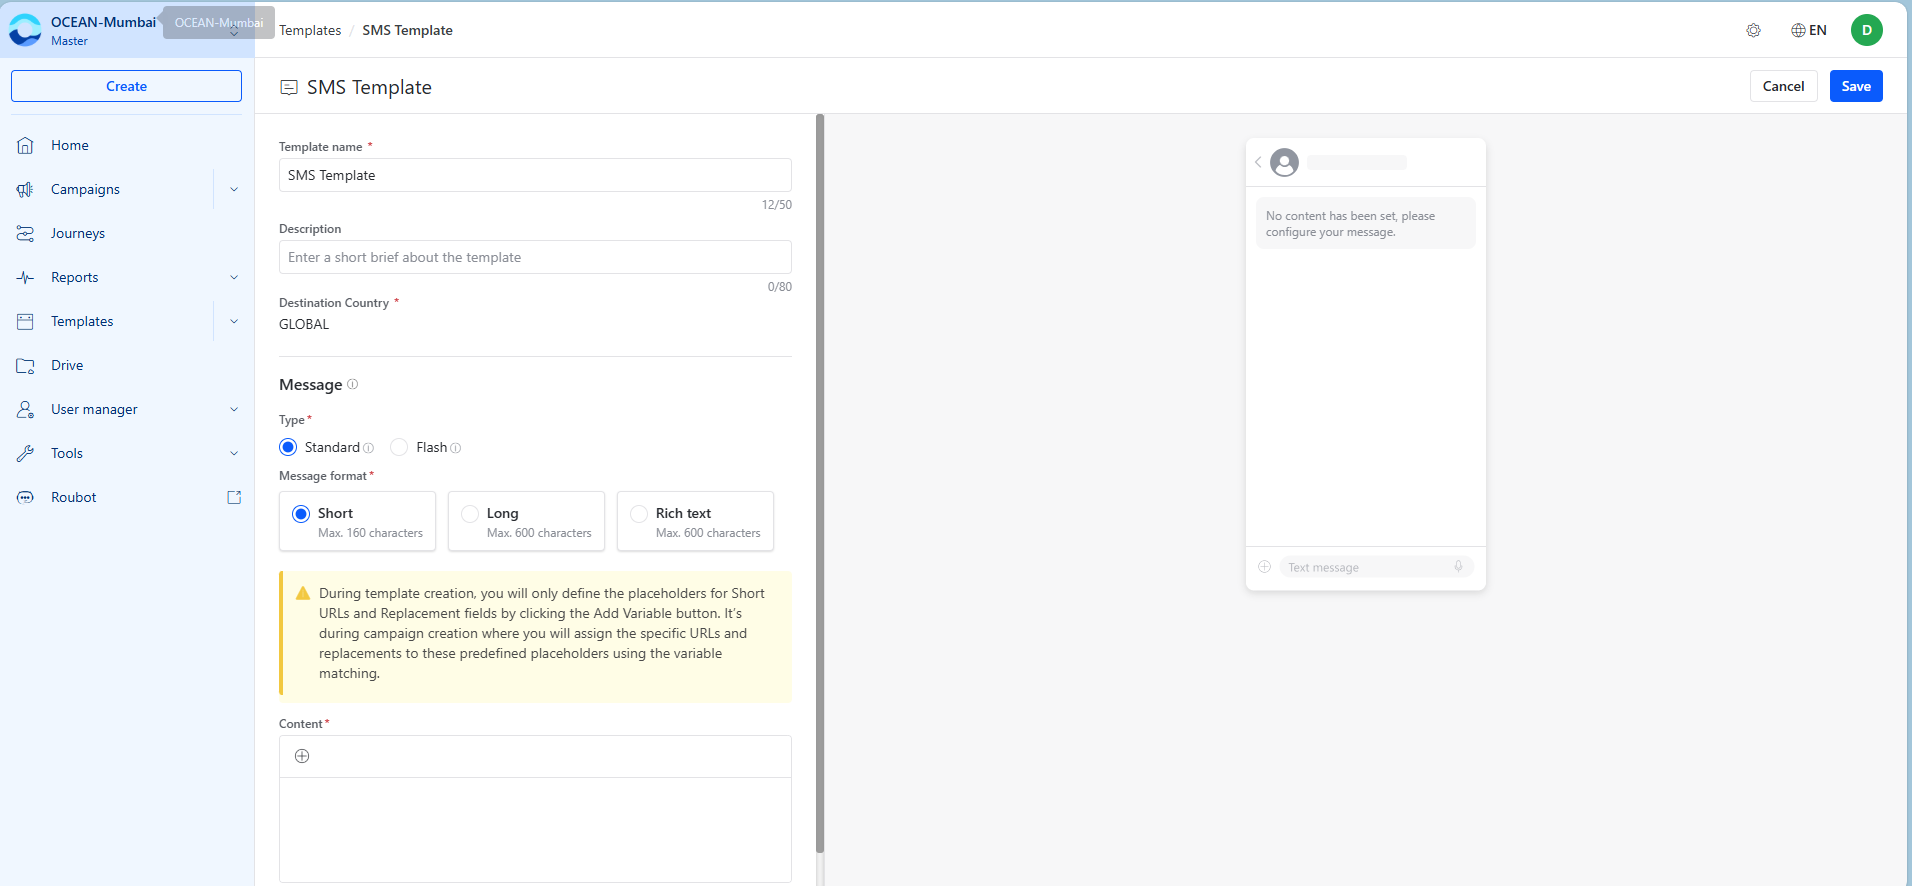Screen dimensions: 1912x886
Task: Click the SMS Template header icon
Action: [x=289, y=87]
